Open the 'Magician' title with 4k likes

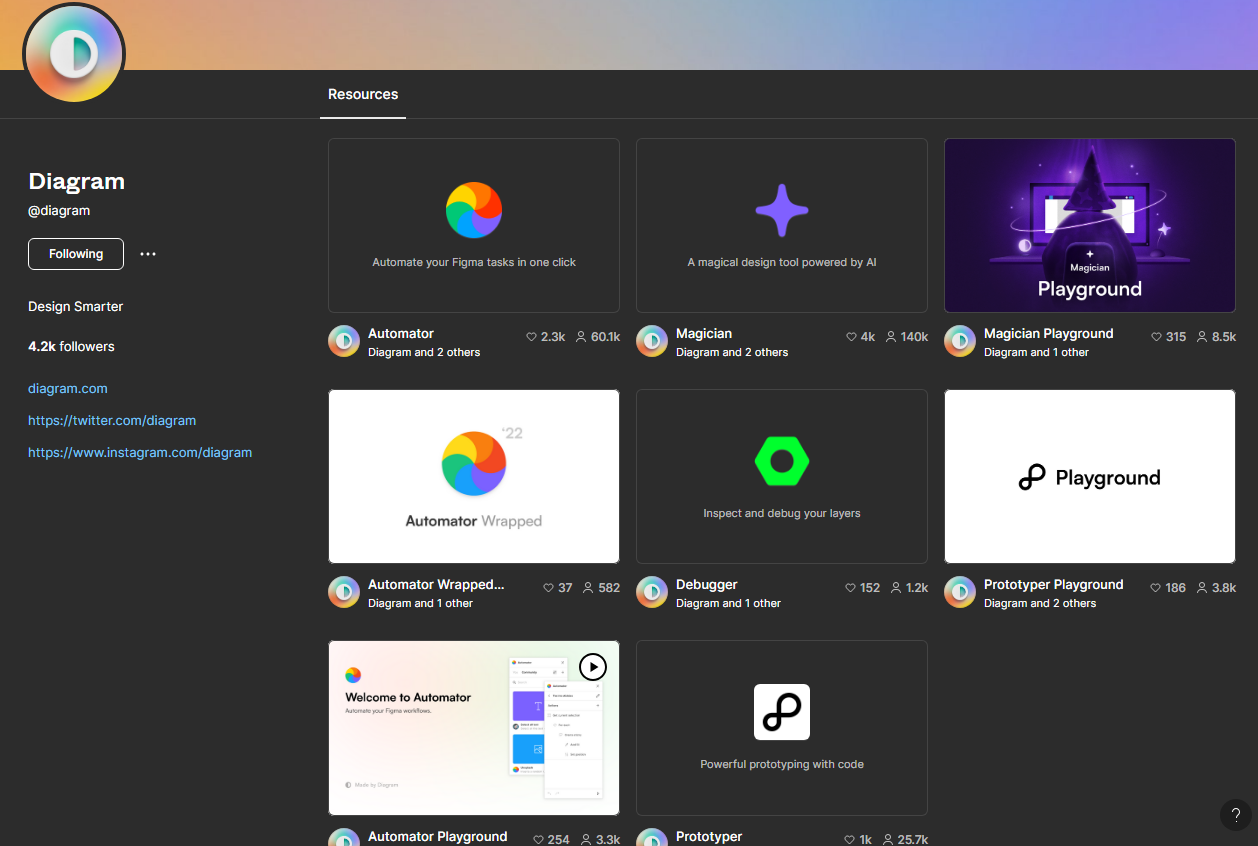click(x=704, y=333)
